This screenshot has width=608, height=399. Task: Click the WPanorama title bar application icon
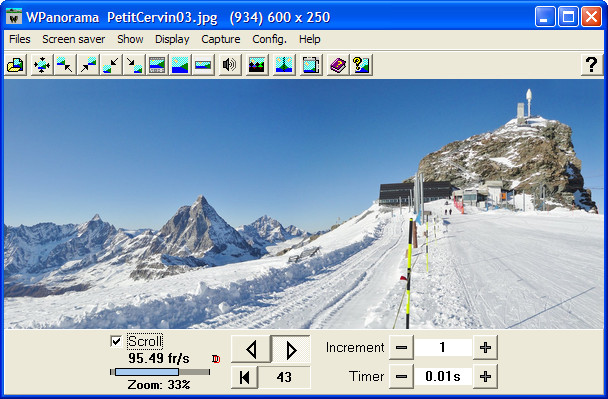[x=14, y=17]
